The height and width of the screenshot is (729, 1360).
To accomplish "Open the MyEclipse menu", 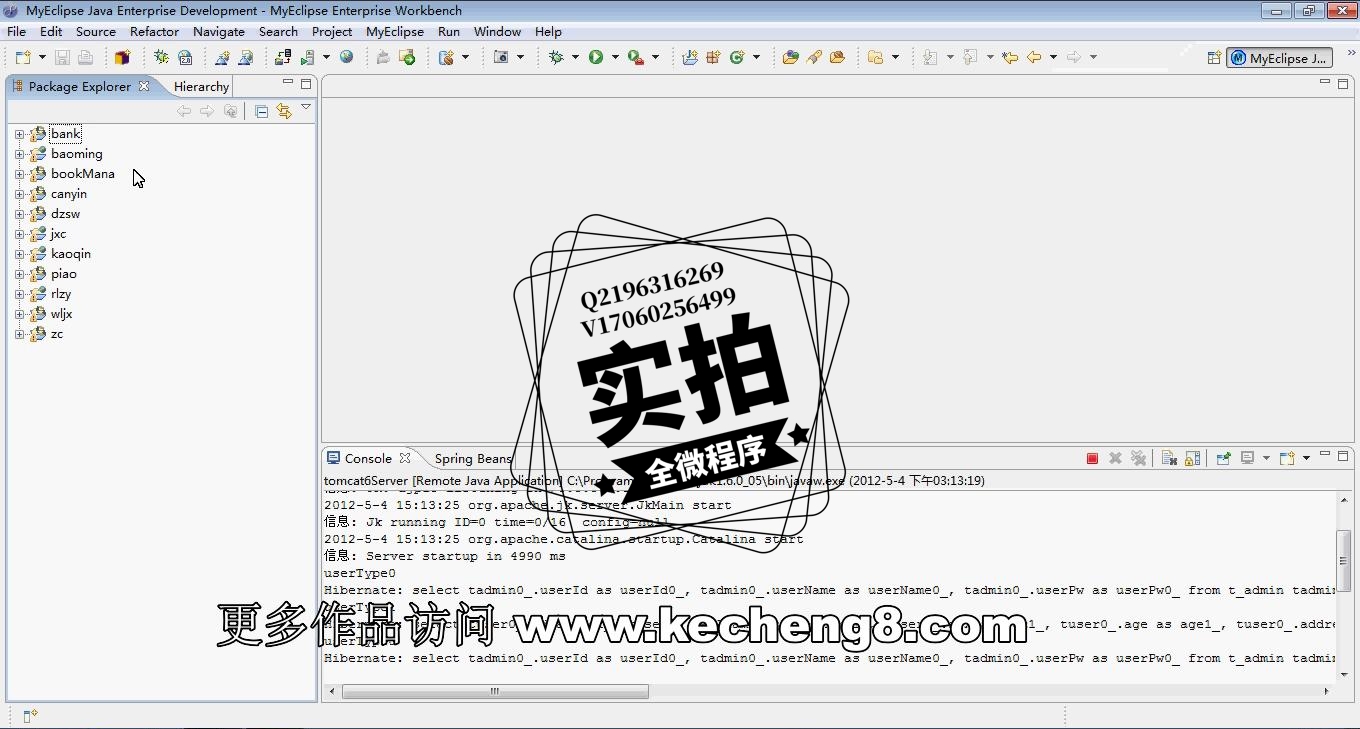I will pyautogui.click(x=395, y=31).
